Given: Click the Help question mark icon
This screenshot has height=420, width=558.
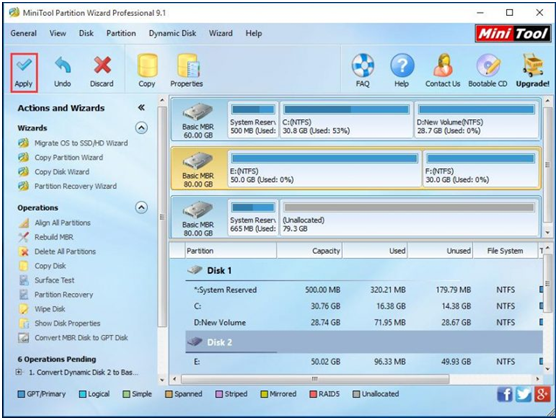Looking at the screenshot, I should 402,65.
